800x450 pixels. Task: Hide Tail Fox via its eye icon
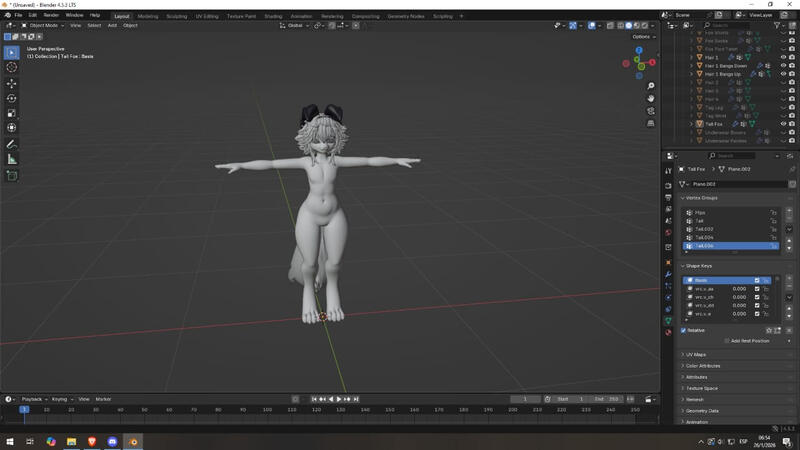[x=784, y=124]
